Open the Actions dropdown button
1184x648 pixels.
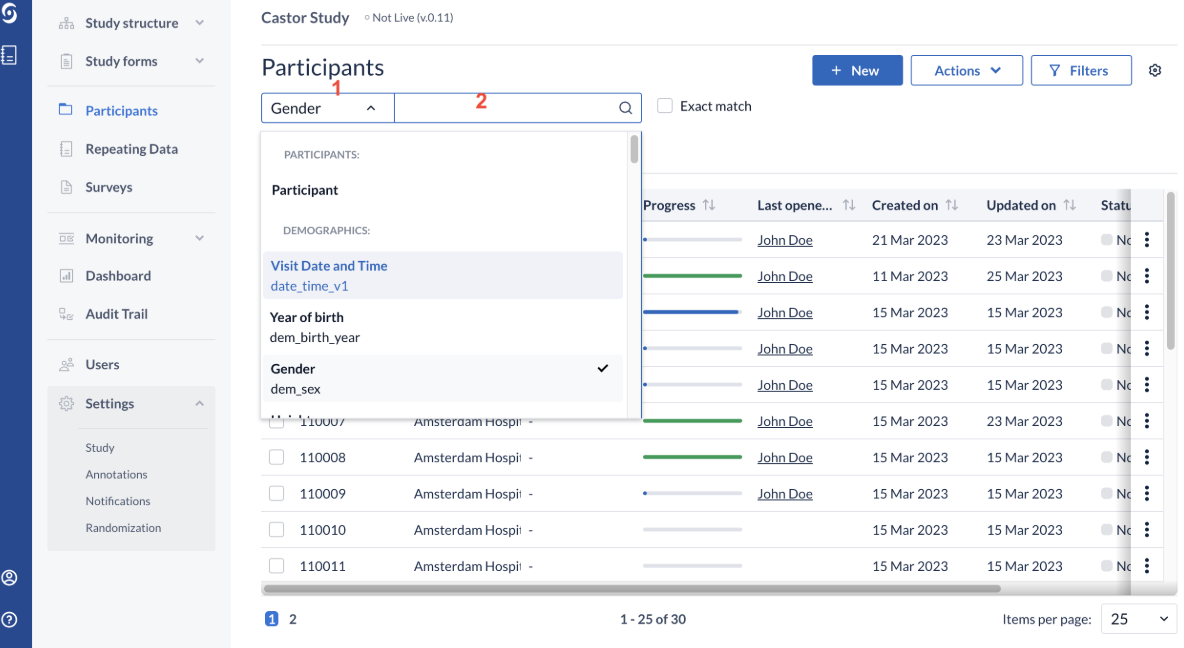point(967,70)
